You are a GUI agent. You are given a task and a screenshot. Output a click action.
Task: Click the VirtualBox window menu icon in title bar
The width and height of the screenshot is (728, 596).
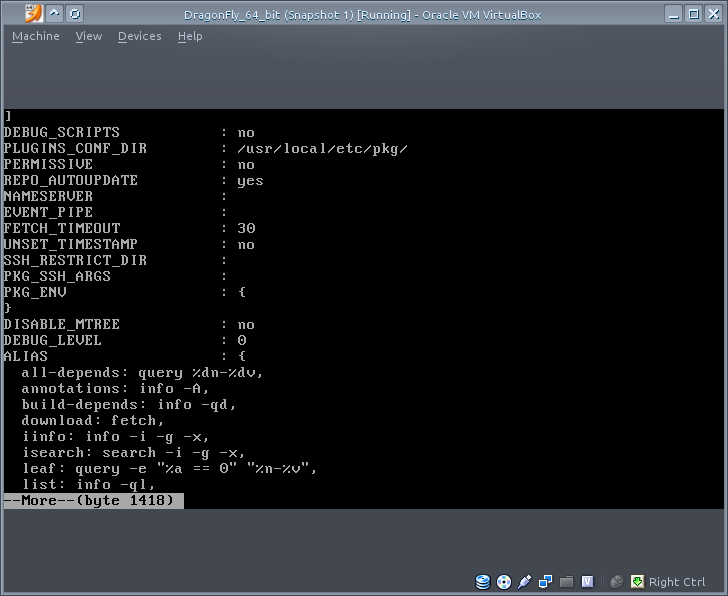point(33,14)
